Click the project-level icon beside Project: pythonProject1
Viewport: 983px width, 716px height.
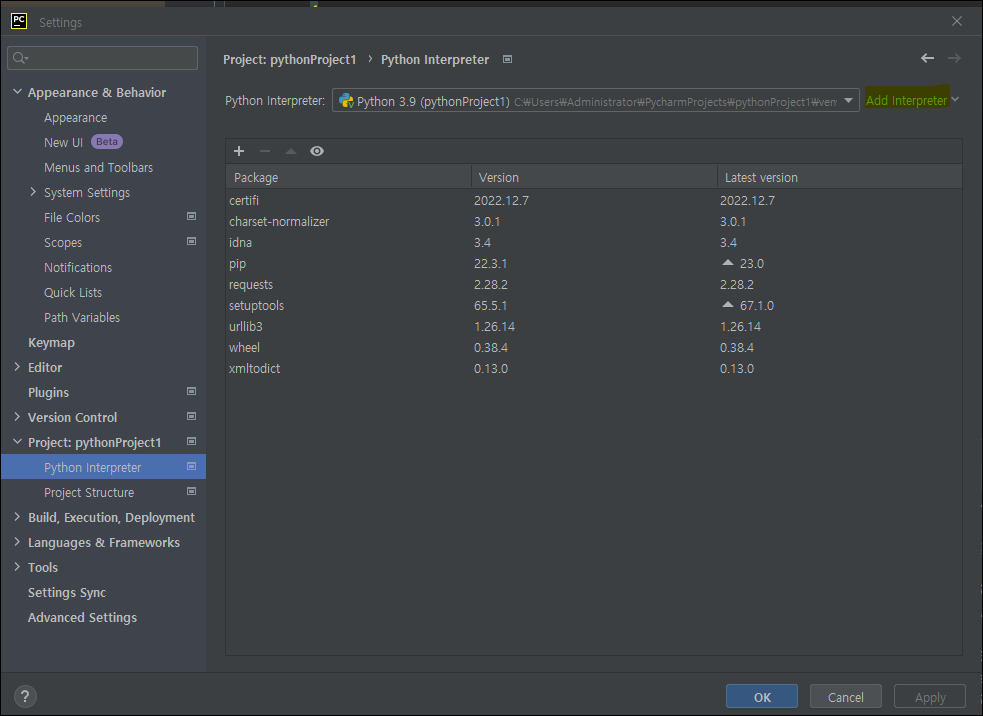click(x=192, y=441)
